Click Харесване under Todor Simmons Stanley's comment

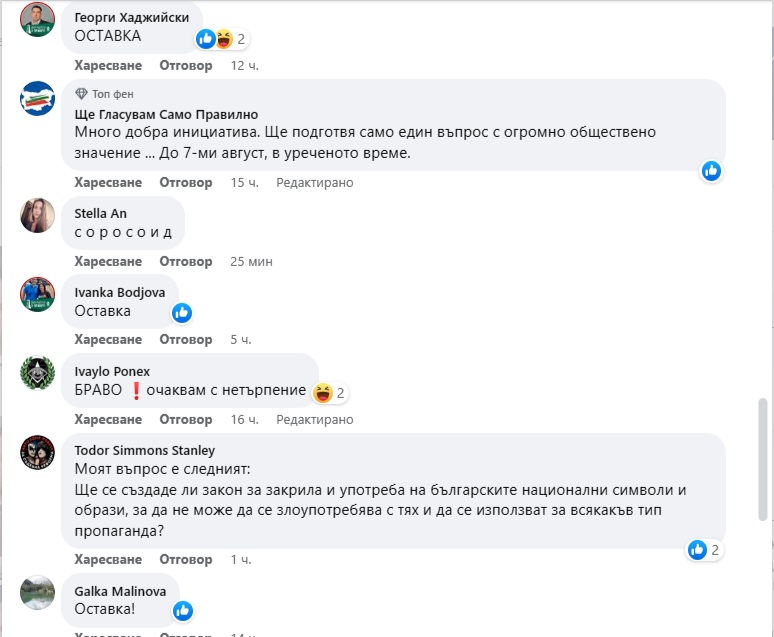108,558
